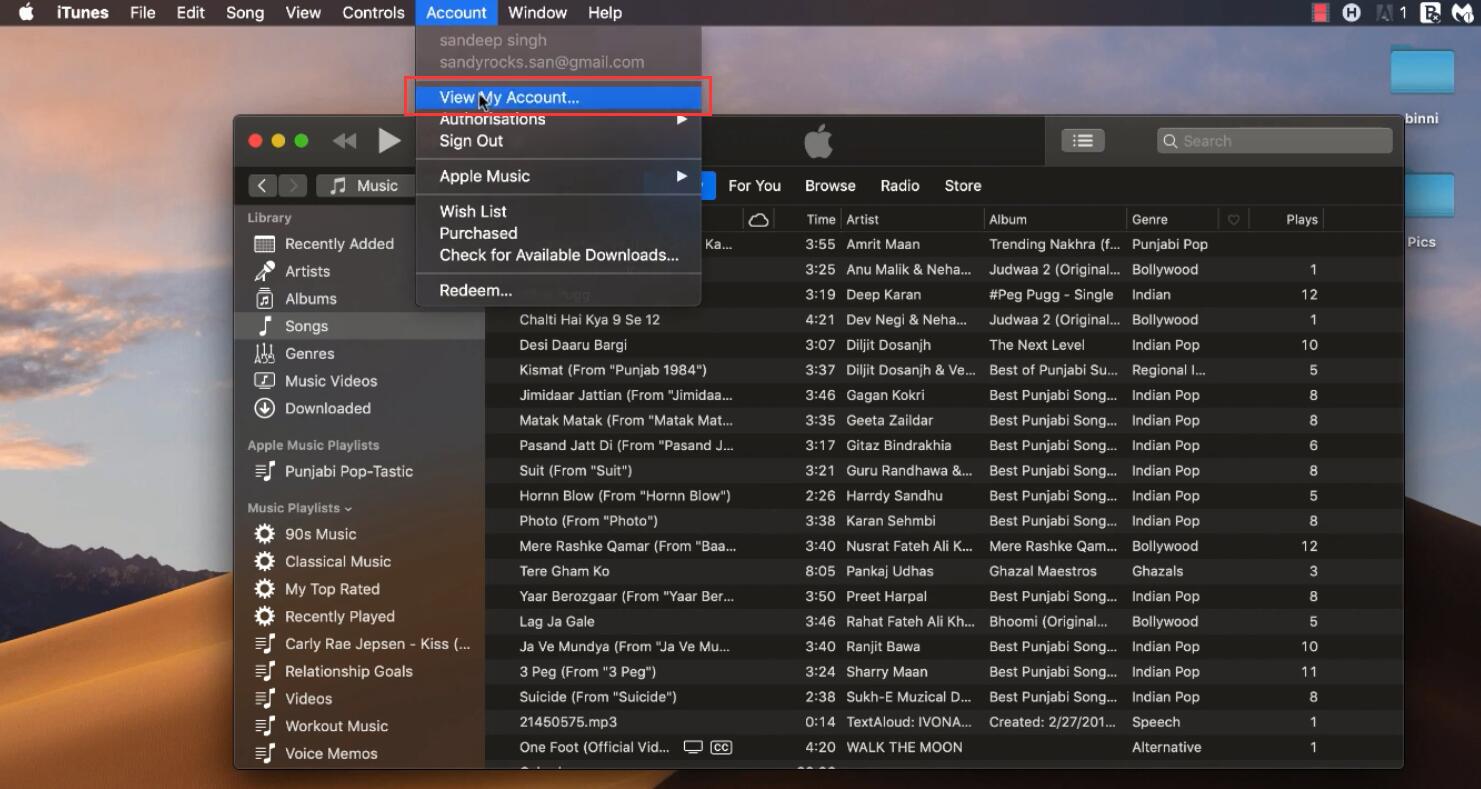Switch to the Store tab
1481x789 pixels.
tap(963, 185)
